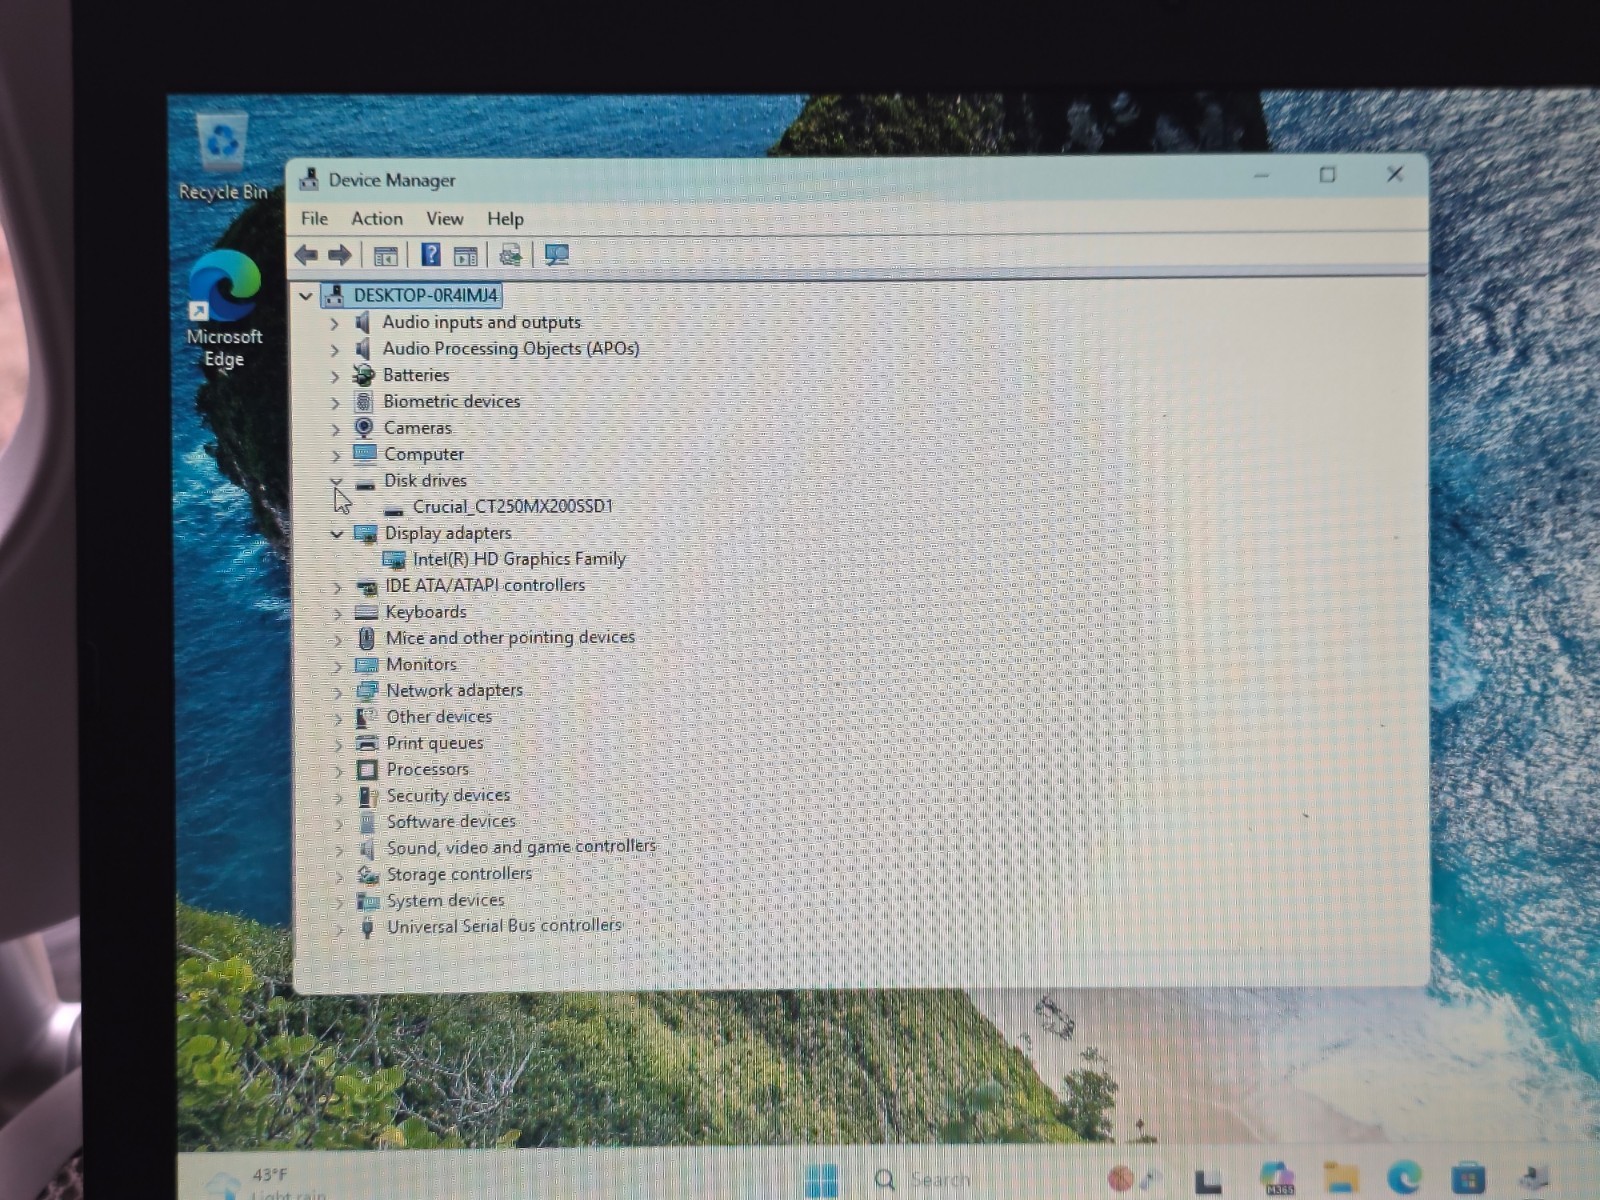This screenshot has width=1600, height=1200.
Task: Expand Sound, video and game controllers
Action: (339, 850)
